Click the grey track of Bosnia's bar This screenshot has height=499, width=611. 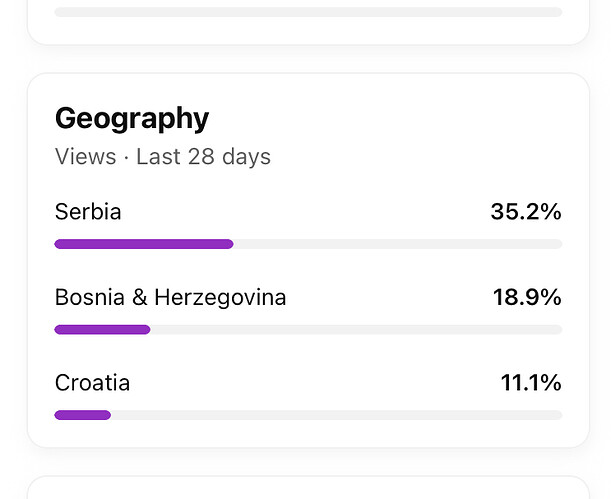356,330
